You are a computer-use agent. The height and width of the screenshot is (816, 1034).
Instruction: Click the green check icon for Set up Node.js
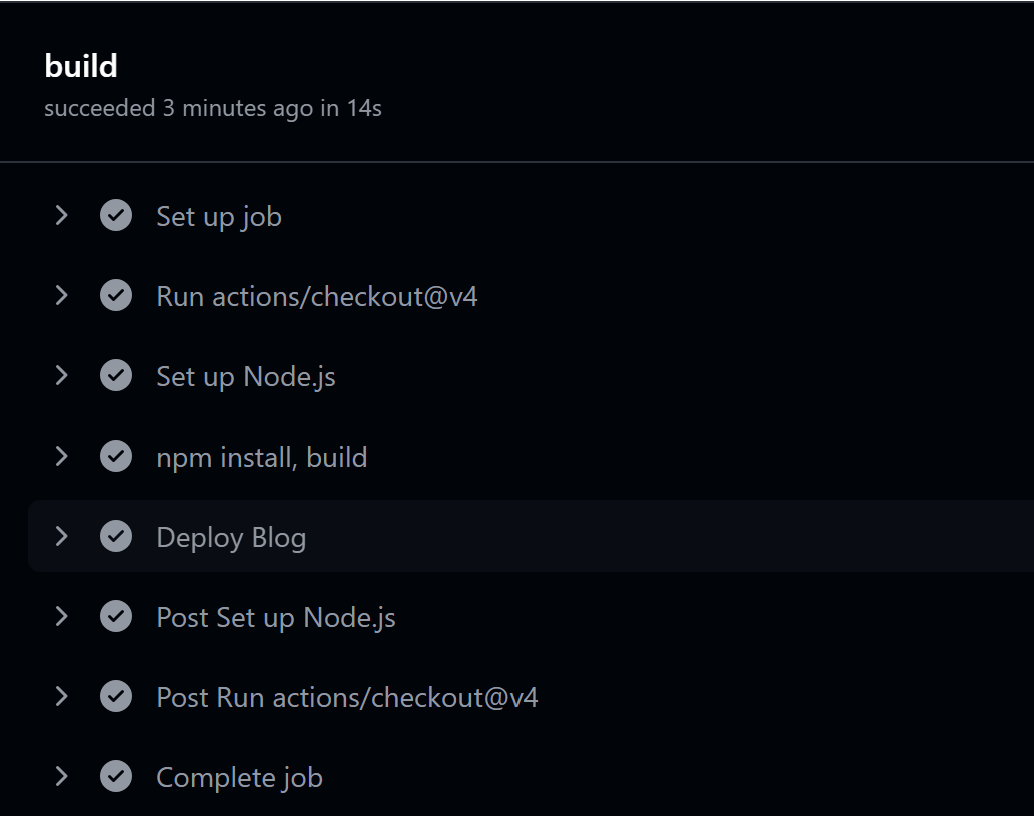[x=116, y=376]
